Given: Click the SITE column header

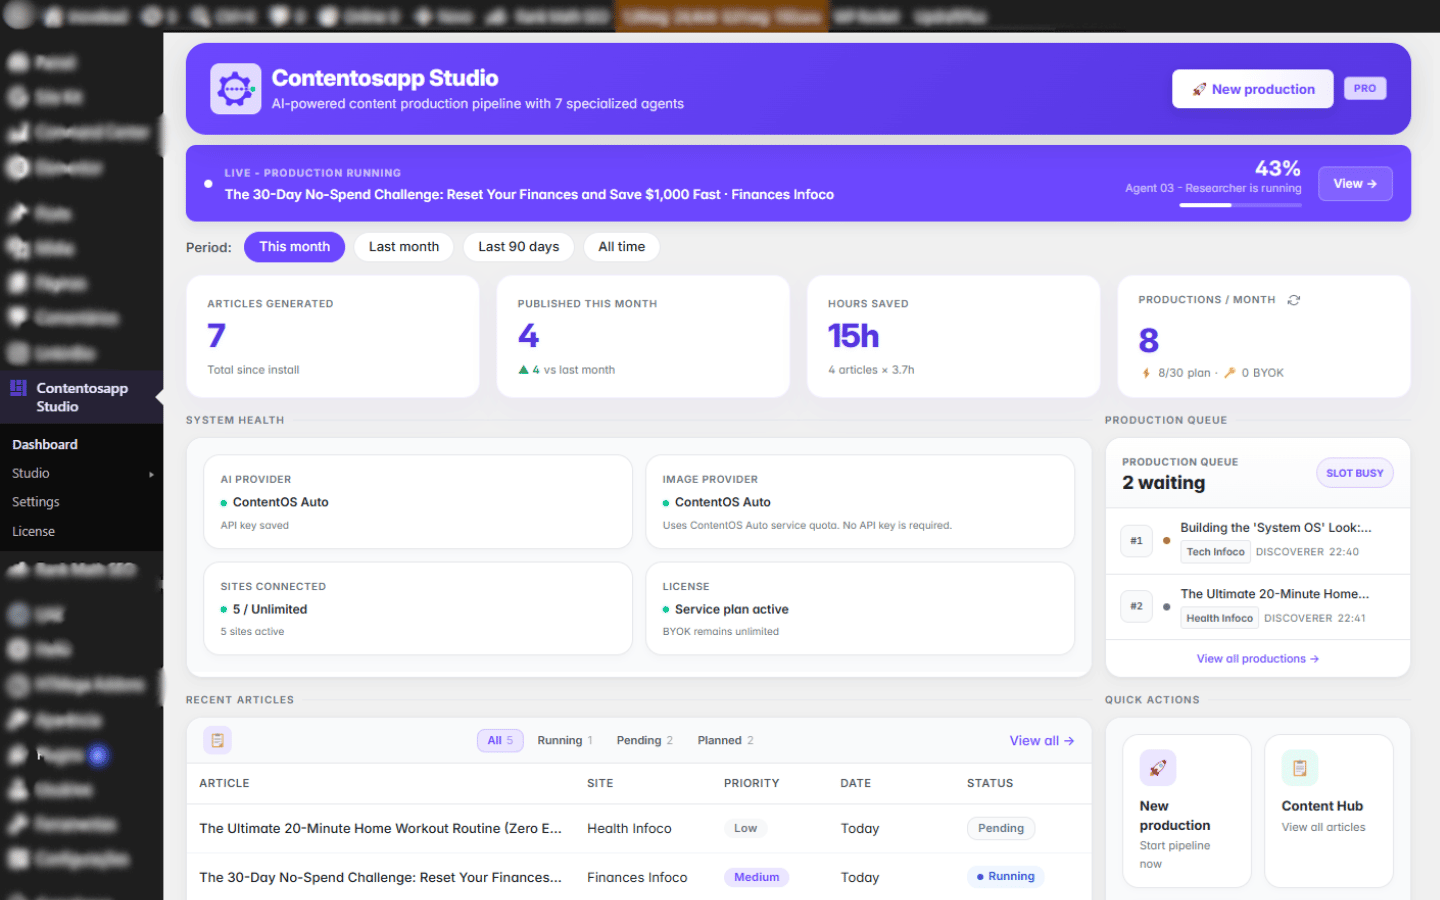Looking at the screenshot, I should (600, 783).
